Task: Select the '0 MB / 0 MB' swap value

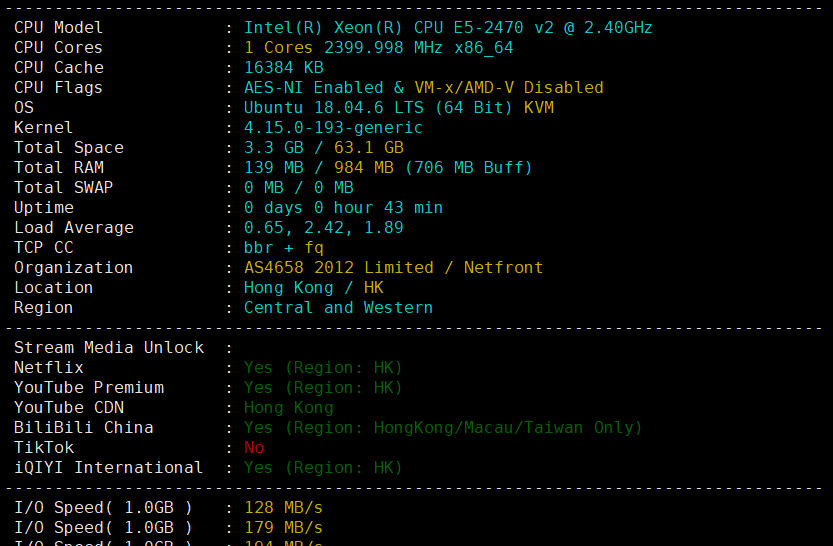Action: pyautogui.click(x=299, y=187)
